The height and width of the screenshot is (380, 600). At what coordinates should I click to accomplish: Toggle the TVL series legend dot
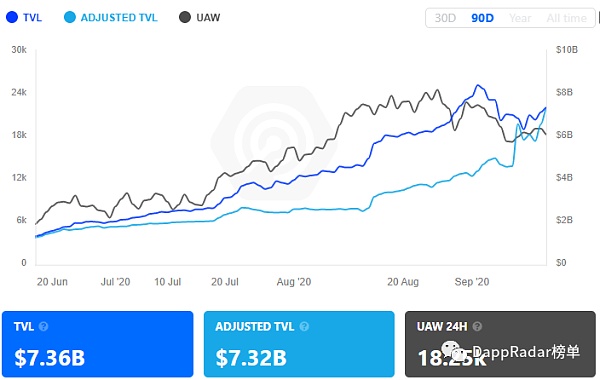click(12, 17)
